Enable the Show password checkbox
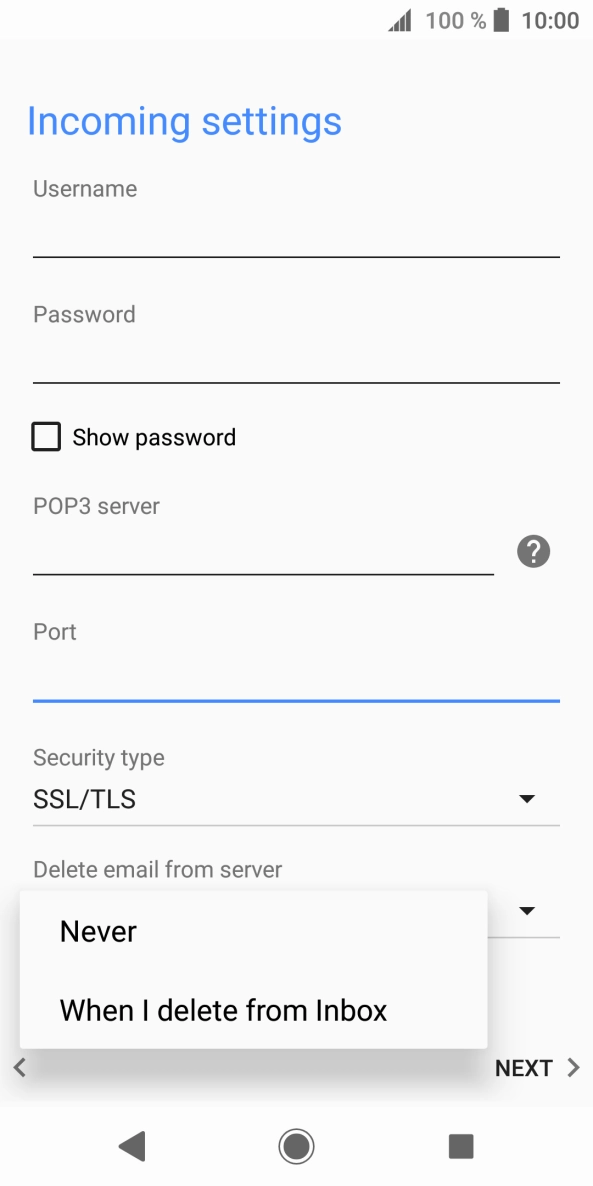The image size is (593, 1186). [46, 436]
